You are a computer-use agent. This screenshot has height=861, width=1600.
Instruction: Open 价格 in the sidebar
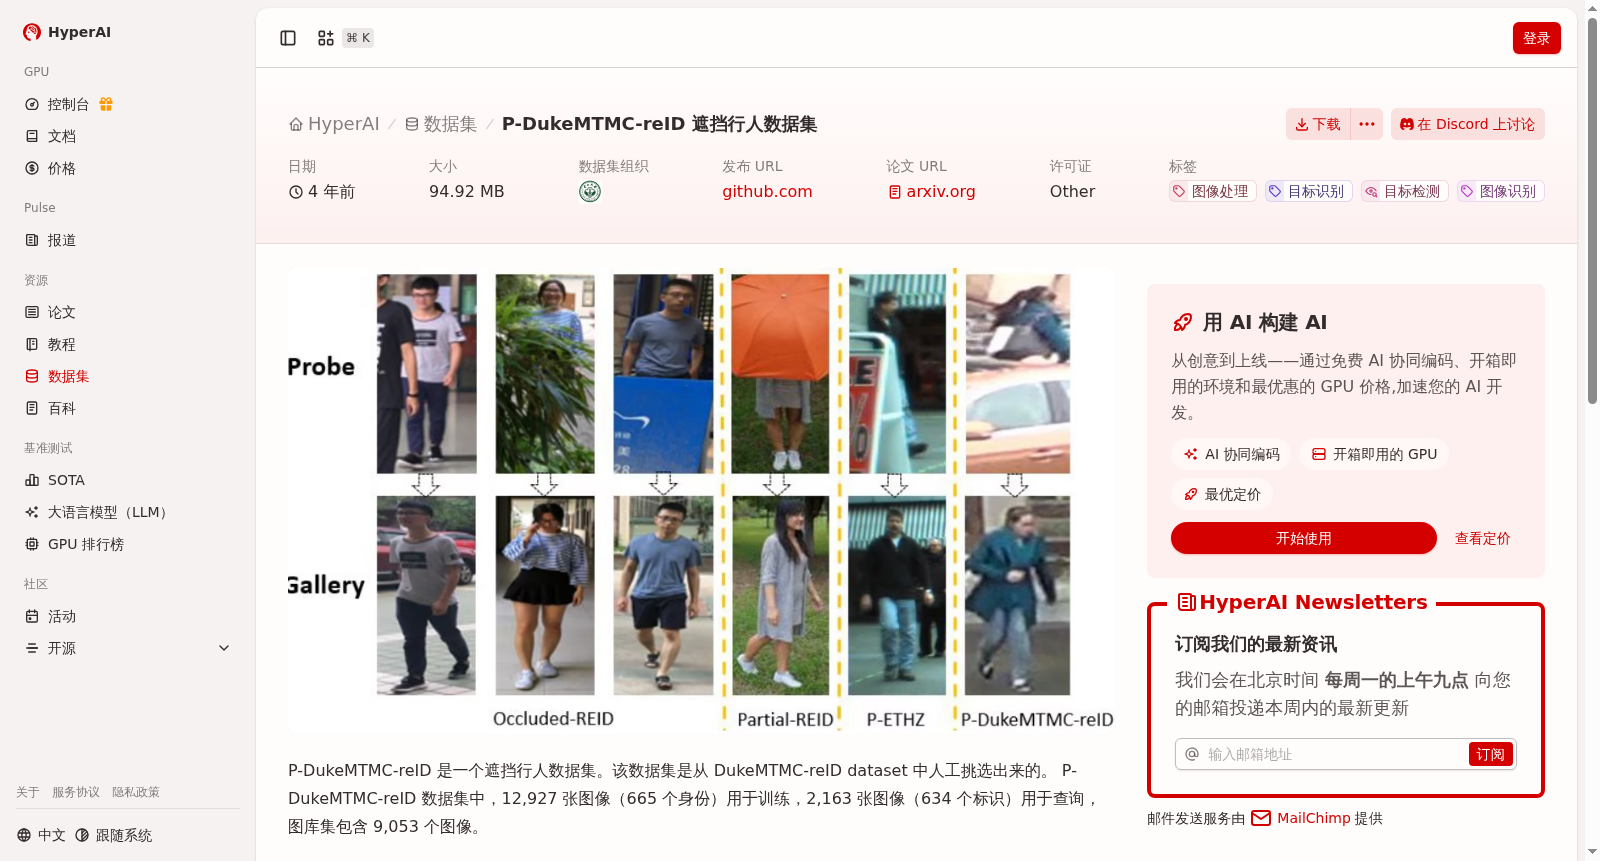[62, 168]
